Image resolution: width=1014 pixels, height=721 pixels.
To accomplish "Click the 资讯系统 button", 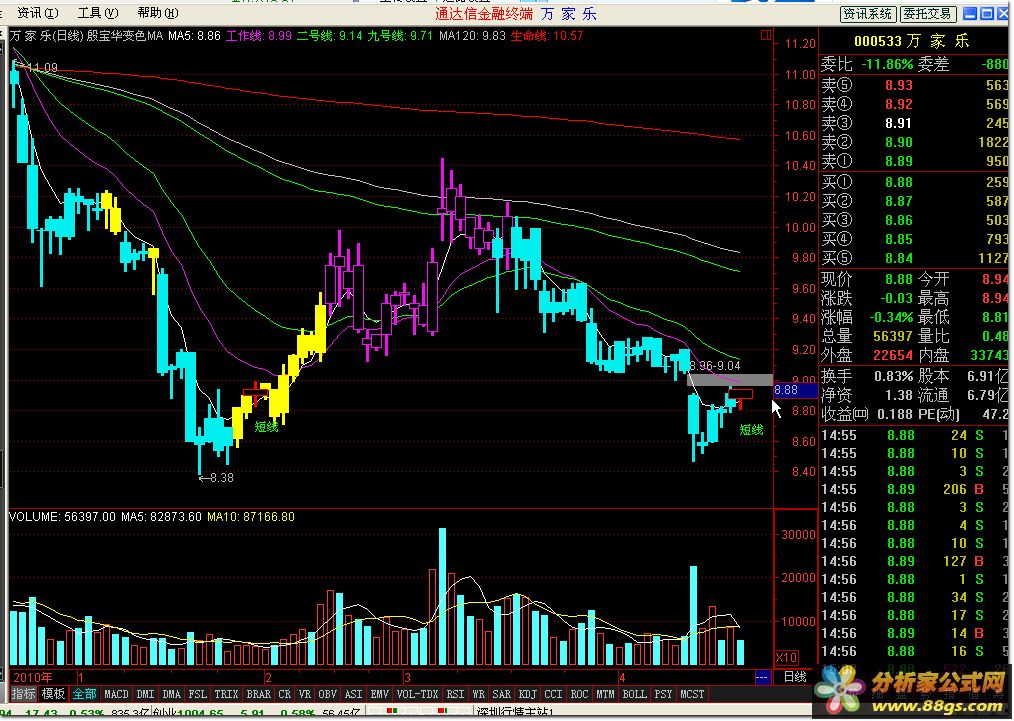I will coord(868,14).
